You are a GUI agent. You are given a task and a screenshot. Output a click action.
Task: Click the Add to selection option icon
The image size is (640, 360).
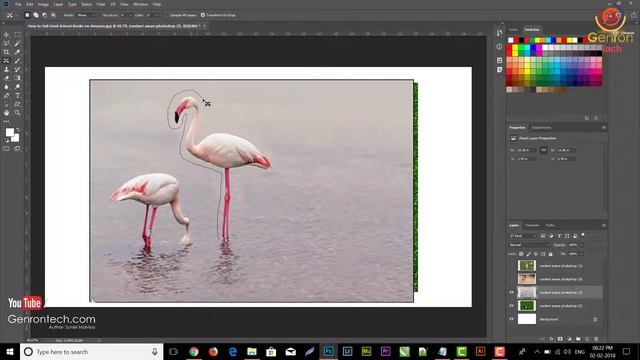(x=36, y=15)
